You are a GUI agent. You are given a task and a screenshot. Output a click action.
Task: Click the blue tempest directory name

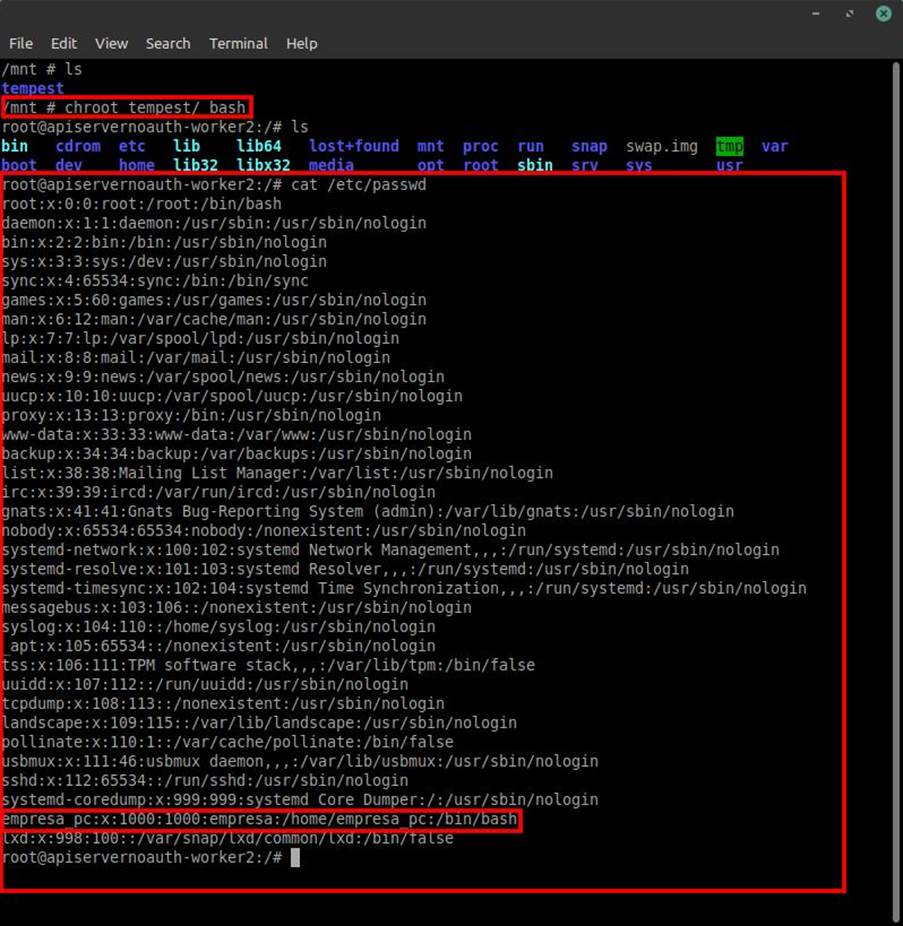coord(33,88)
